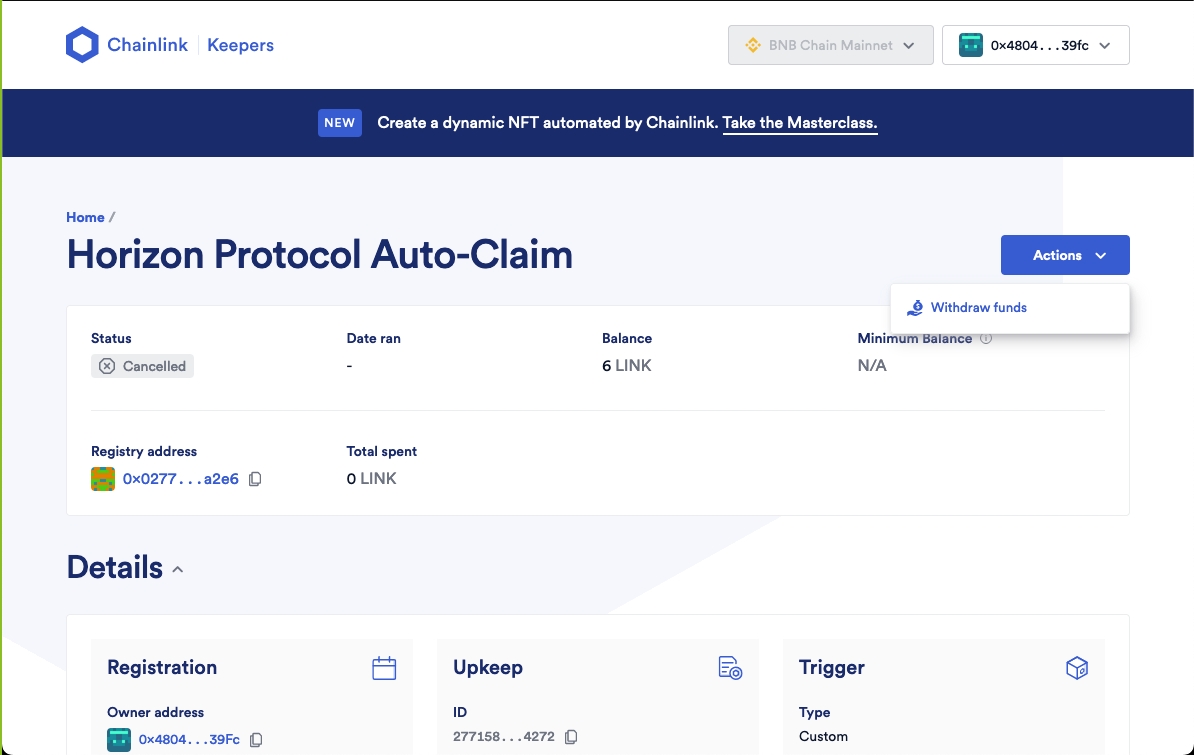Open the registry address 0x0277...a2e6 link

click(180, 479)
